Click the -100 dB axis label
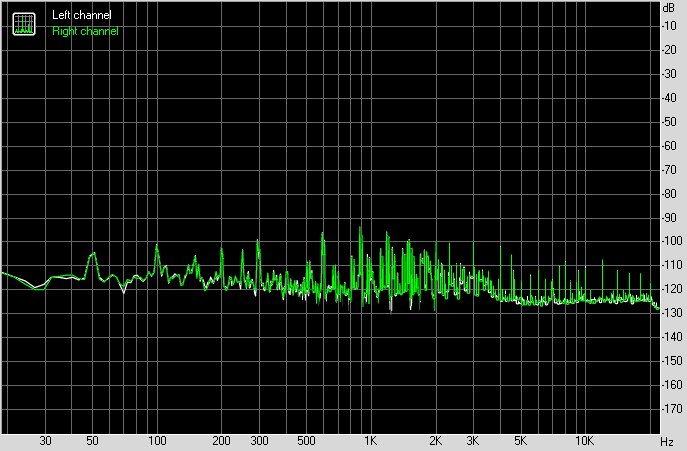This screenshot has height=451, width=687. [672, 241]
